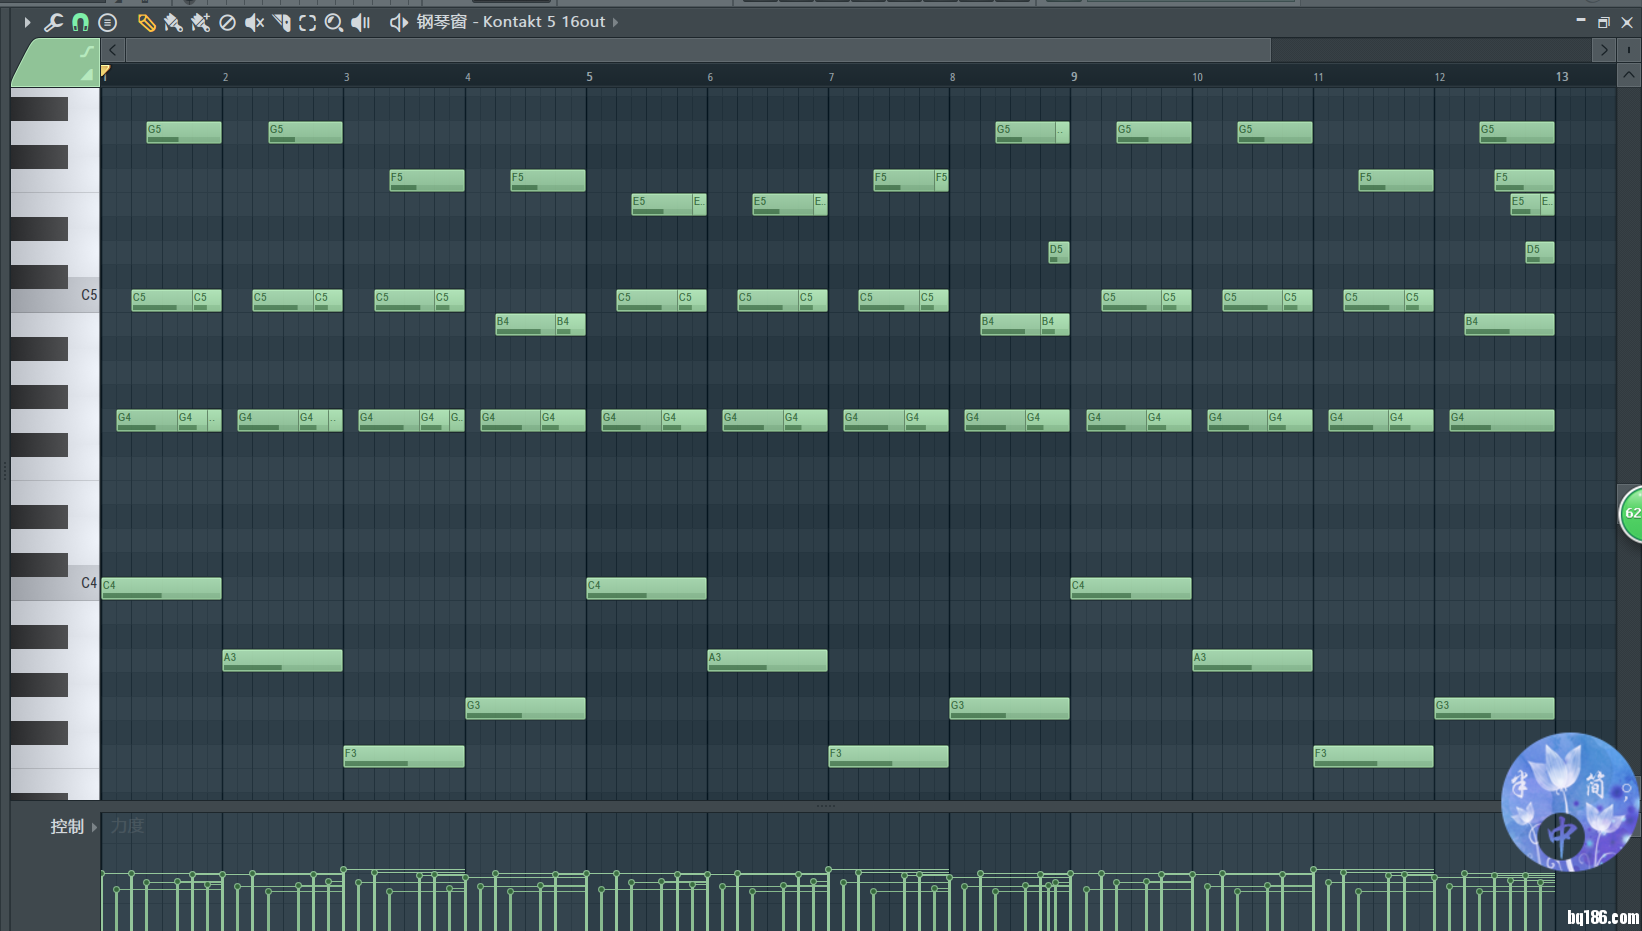Click the playhead marker at bar 1

click(x=105, y=71)
